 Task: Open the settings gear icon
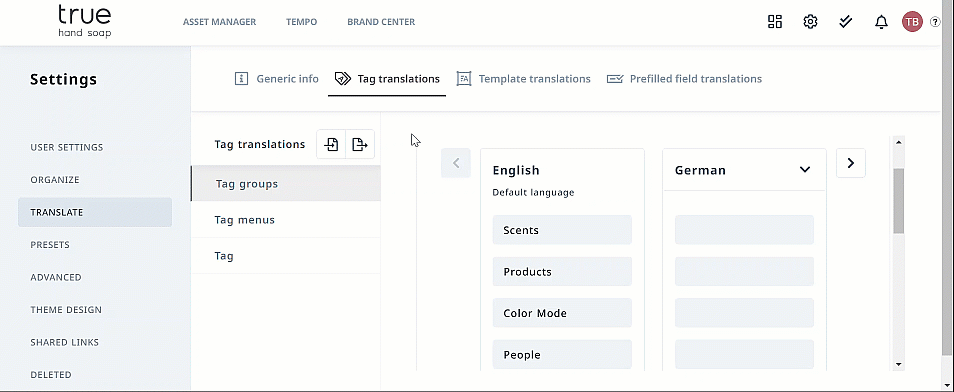coord(810,22)
